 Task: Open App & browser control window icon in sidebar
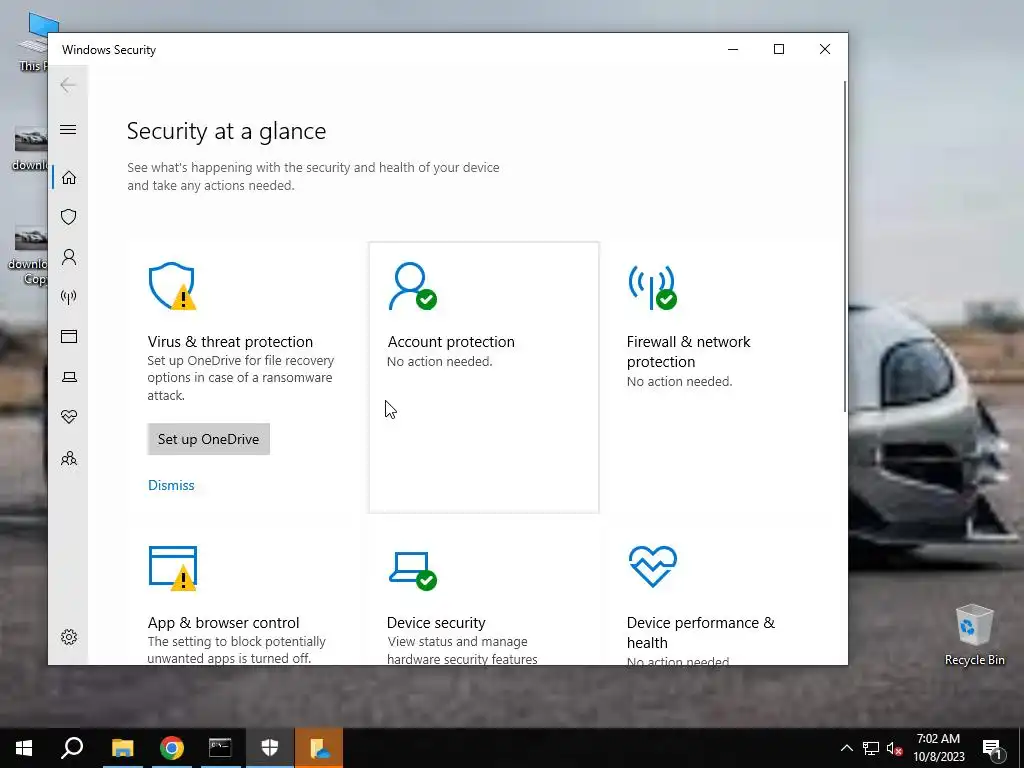tap(69, 336)
